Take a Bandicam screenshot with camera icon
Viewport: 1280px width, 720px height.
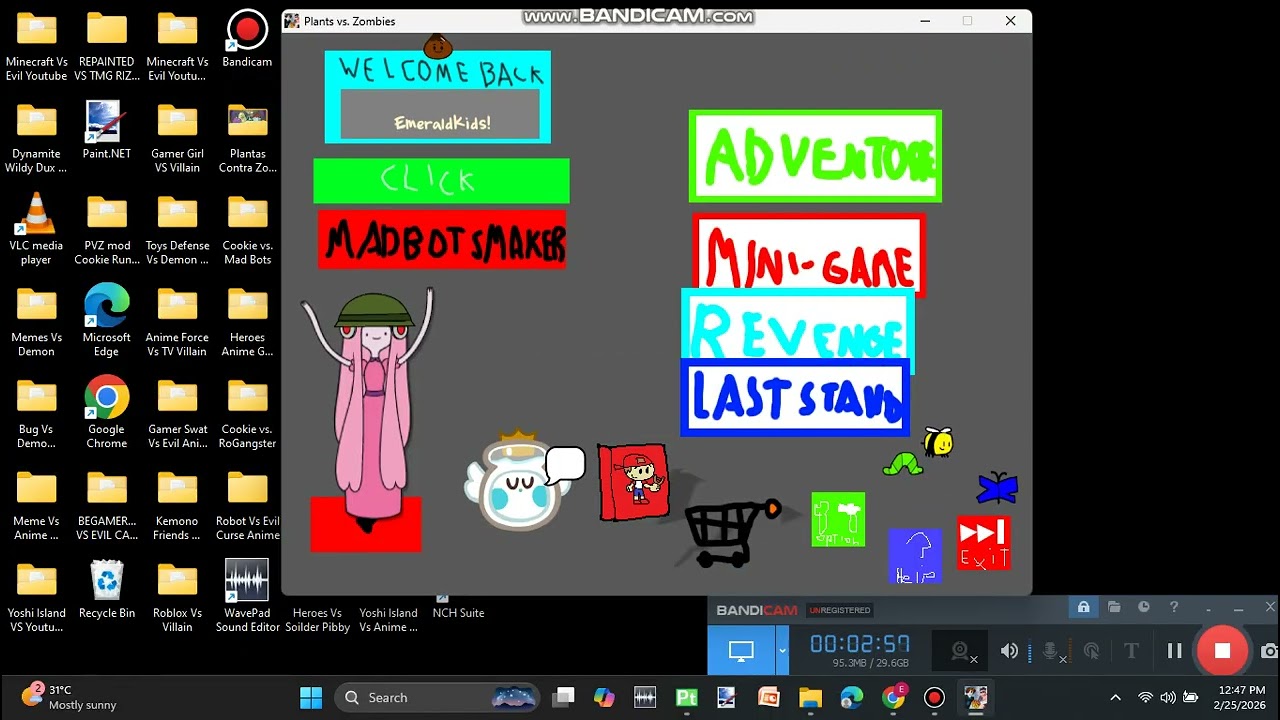click(x=1269, y=651)
